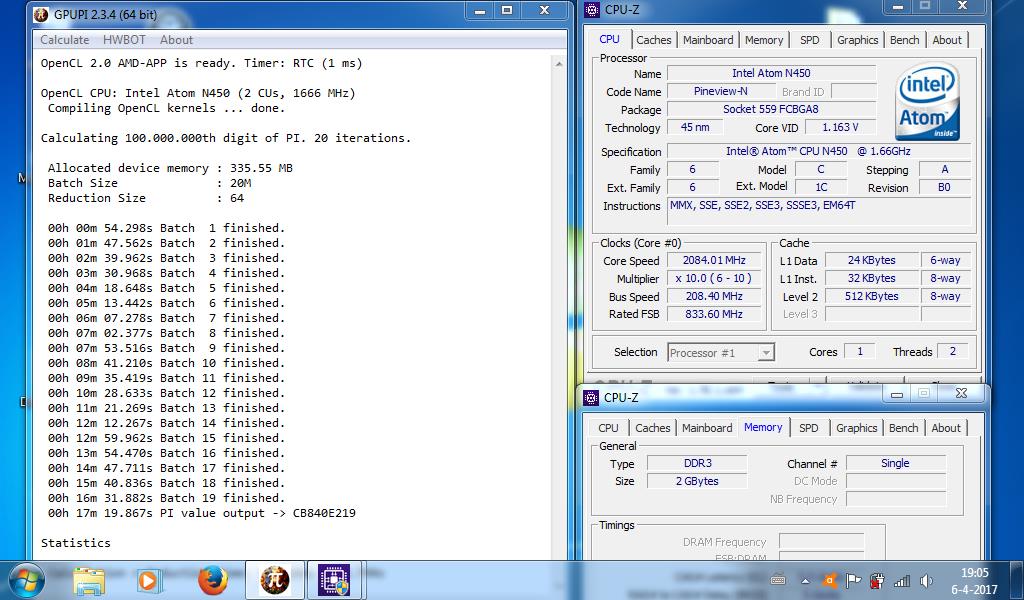
Task: Click the Name field 'Intel Atom N450'
Action: pos(771,73)
